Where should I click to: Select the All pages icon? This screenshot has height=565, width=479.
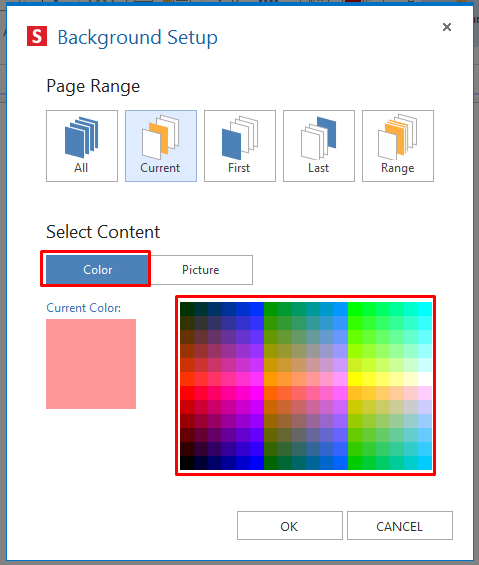pyautogui.click(x=82, y=146)
